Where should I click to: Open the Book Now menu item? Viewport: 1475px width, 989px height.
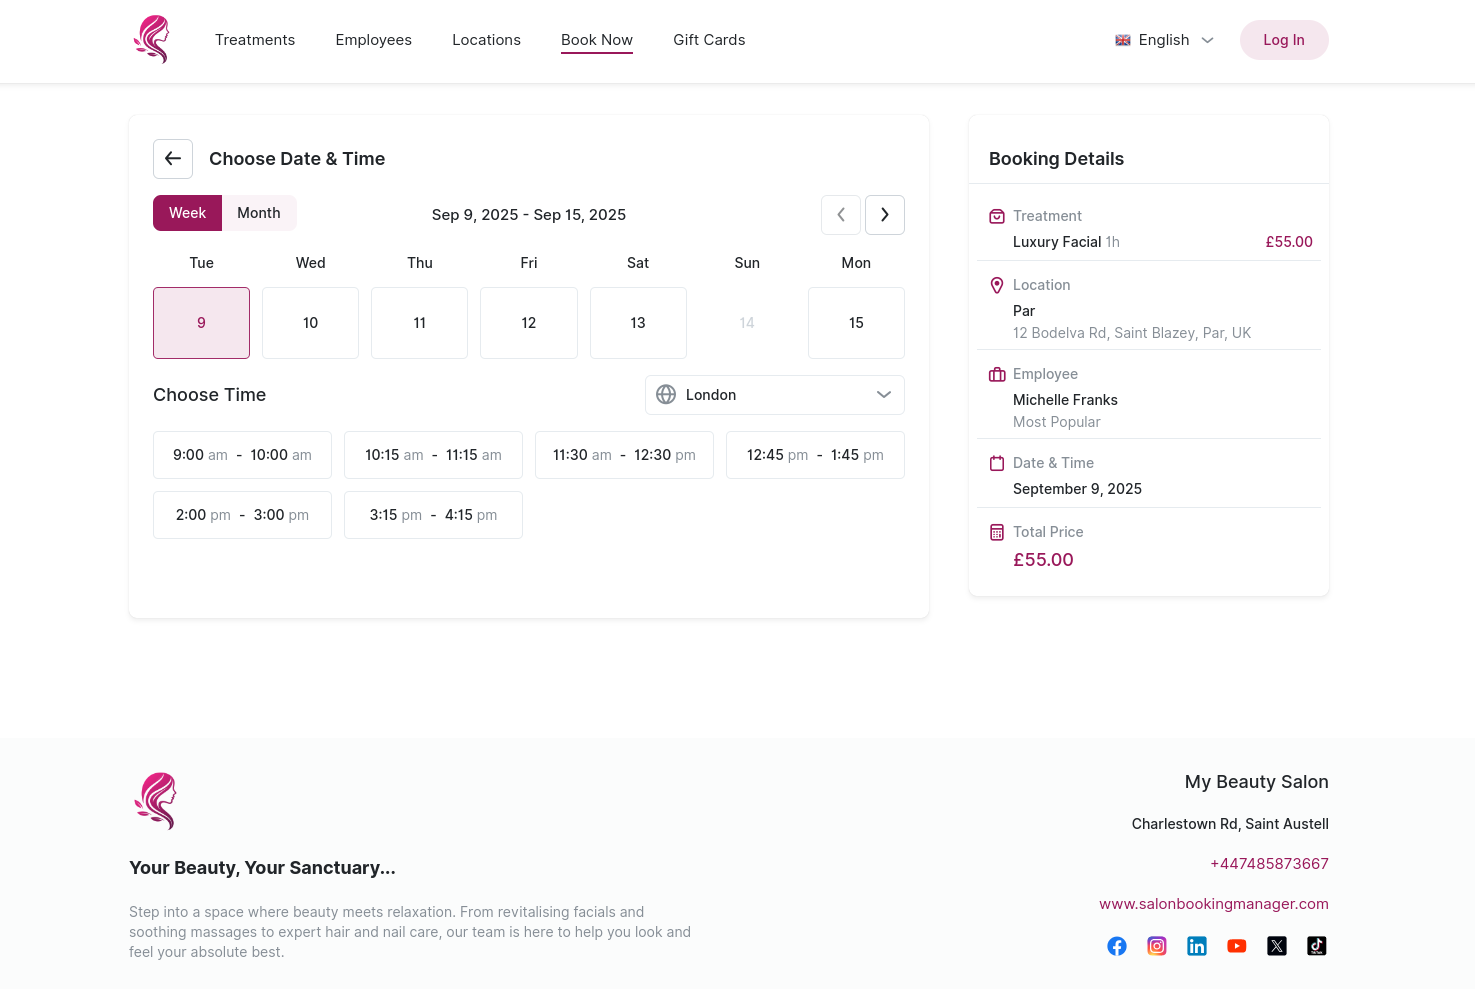(597, 40)
